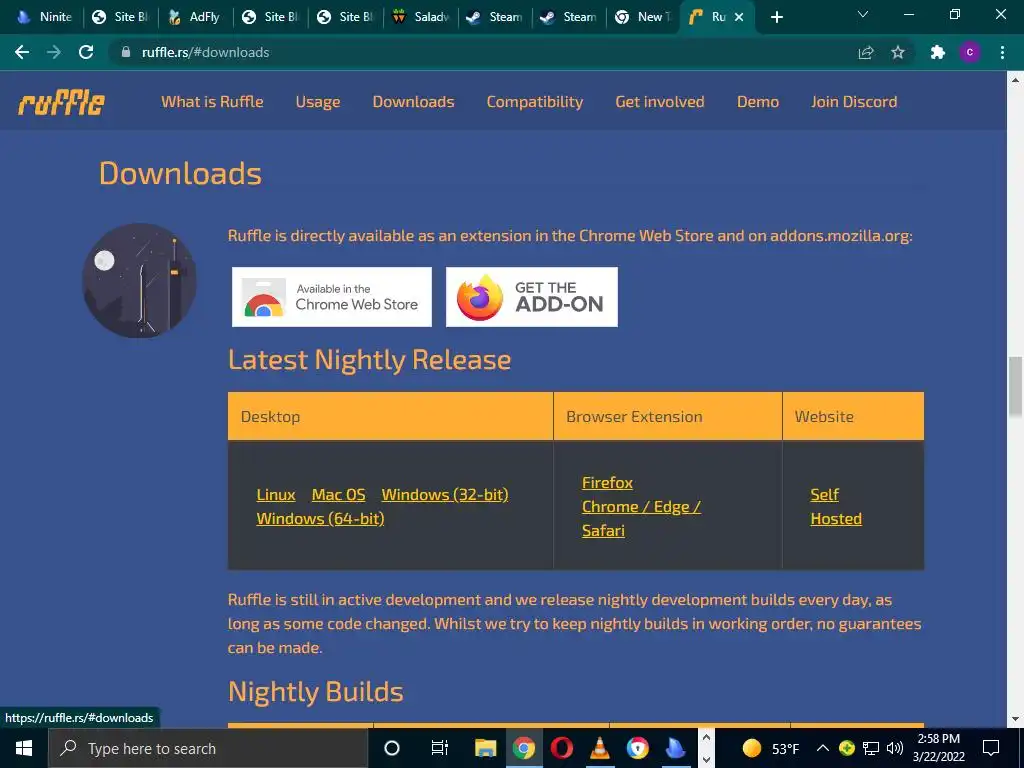This screenshot has height=768, width=1024.
Task: Click the scrollbar down arrow
Action: pyautogui.click(x=1015, y=719)
